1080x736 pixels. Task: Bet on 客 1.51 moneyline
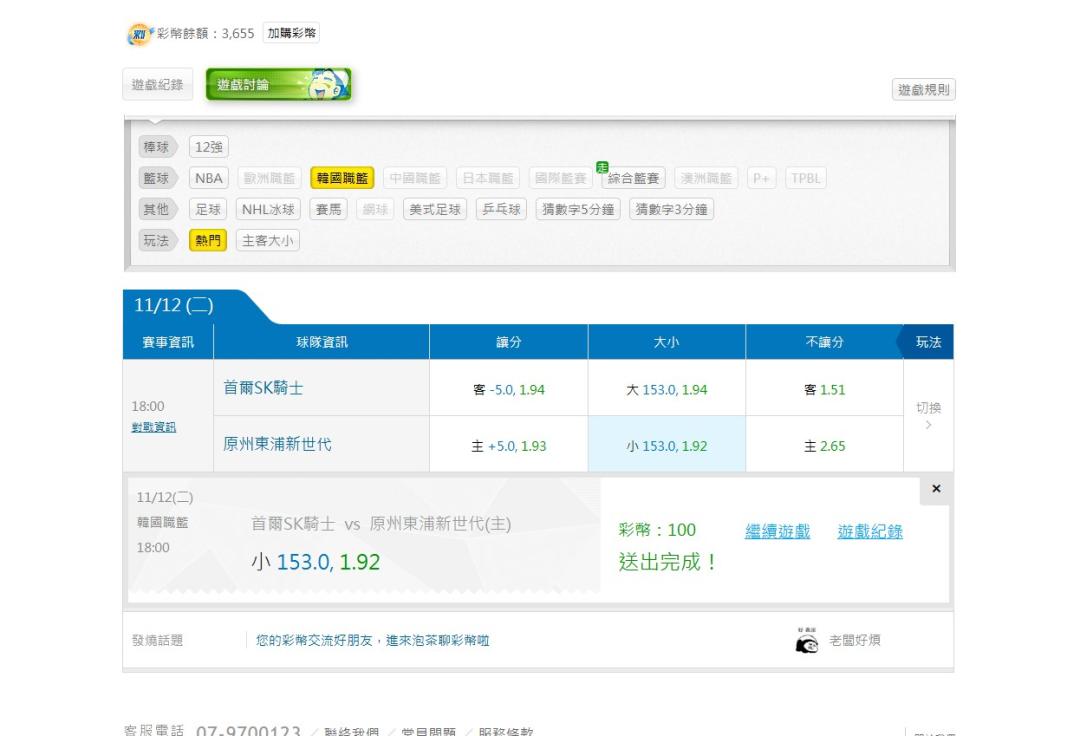click(824, 390)
